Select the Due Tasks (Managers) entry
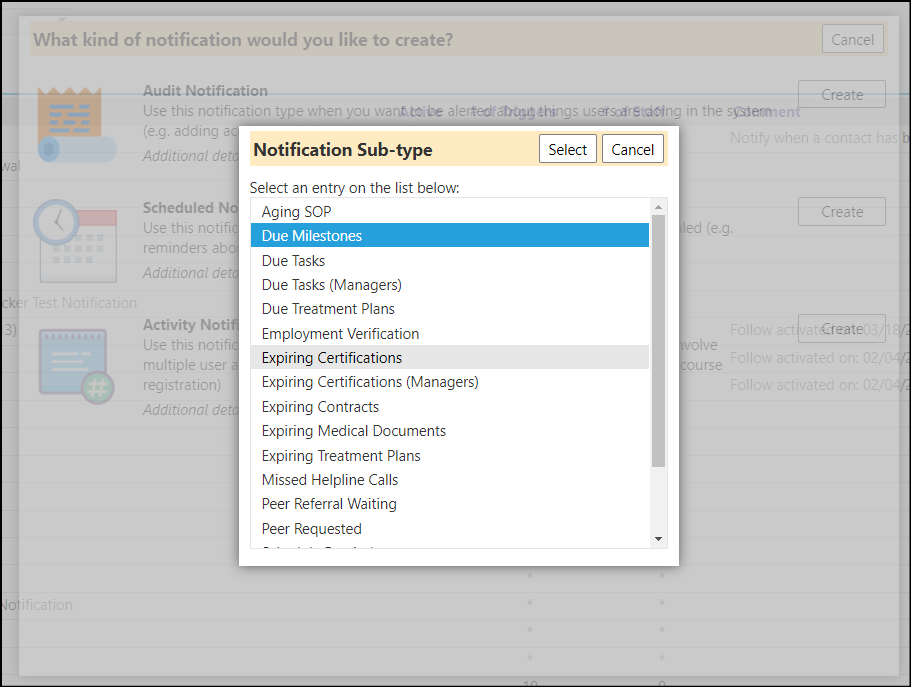Viewport: 911px width, 687px height. [450, 285]
